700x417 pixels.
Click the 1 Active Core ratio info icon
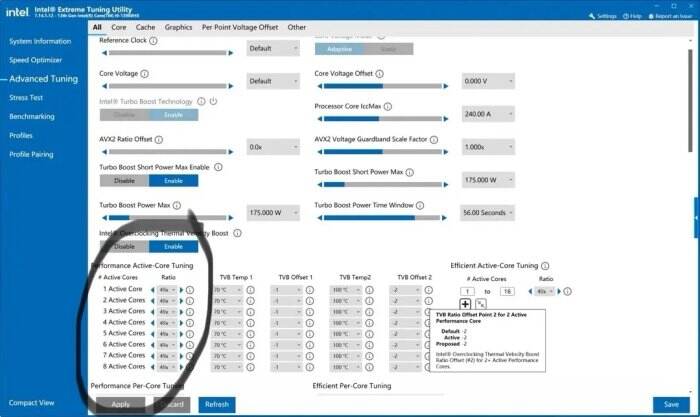tap(190, 290)
